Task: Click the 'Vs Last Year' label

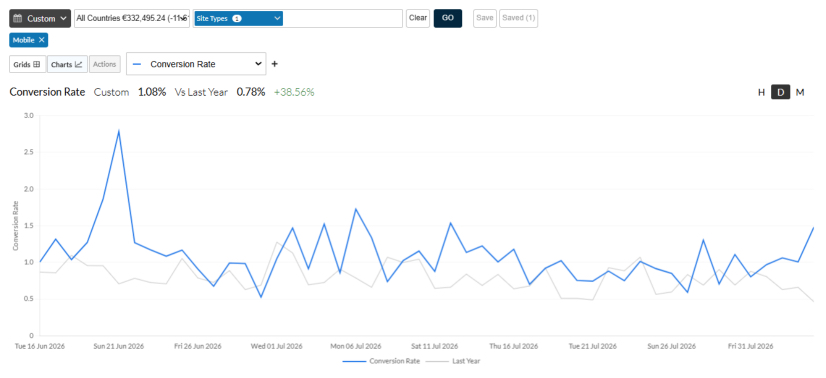Action: pyautogui.click(x=201, y=92)
